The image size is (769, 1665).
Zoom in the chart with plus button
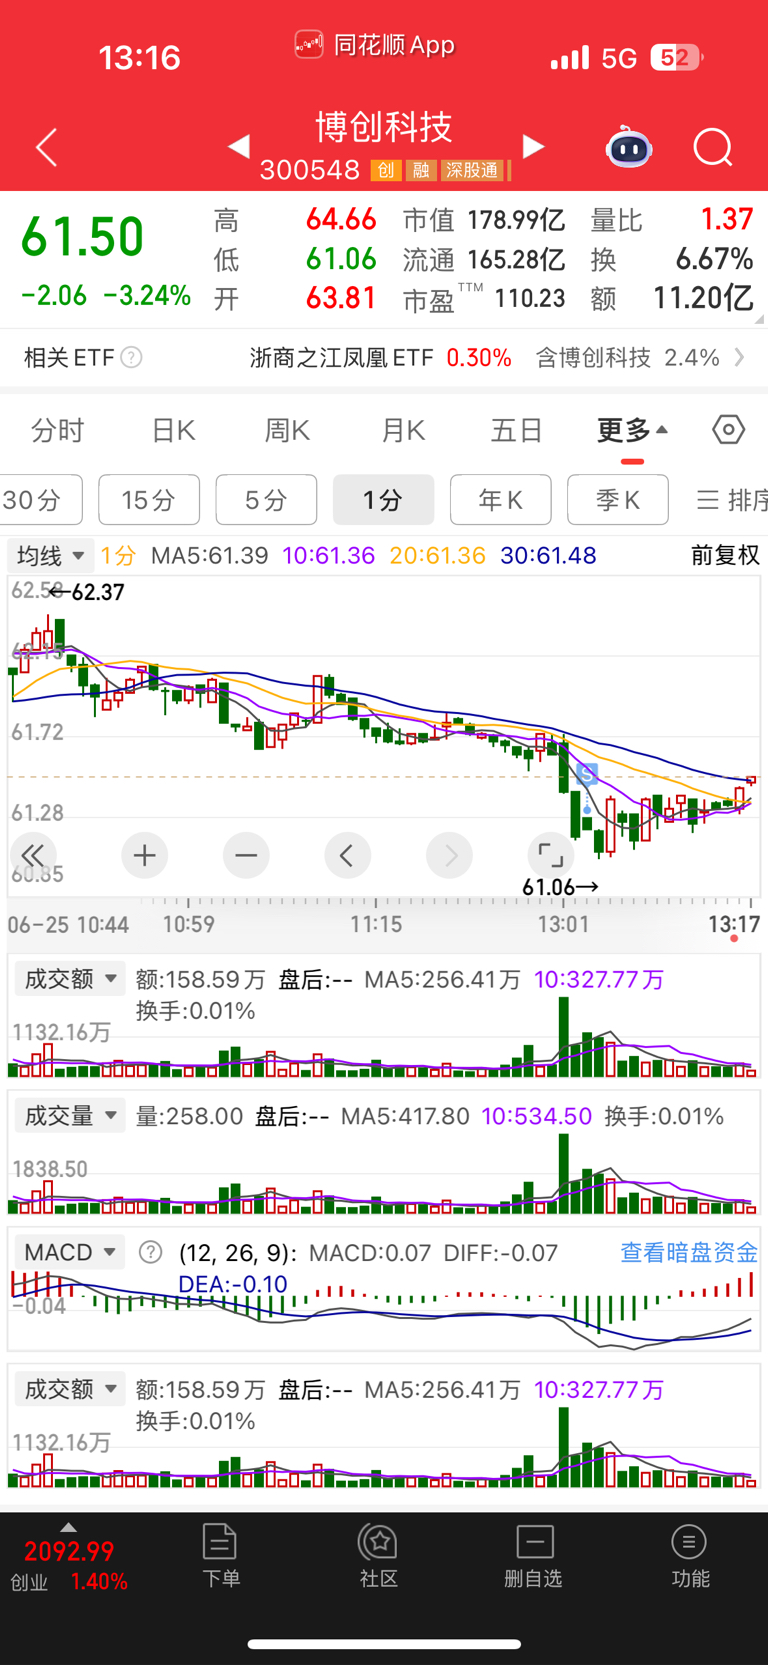pyautogui.click(x=145, y=856)
